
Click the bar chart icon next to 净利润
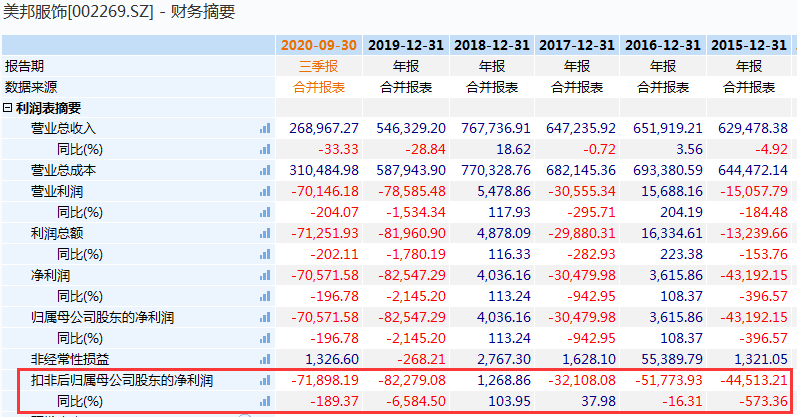[265, 275]
